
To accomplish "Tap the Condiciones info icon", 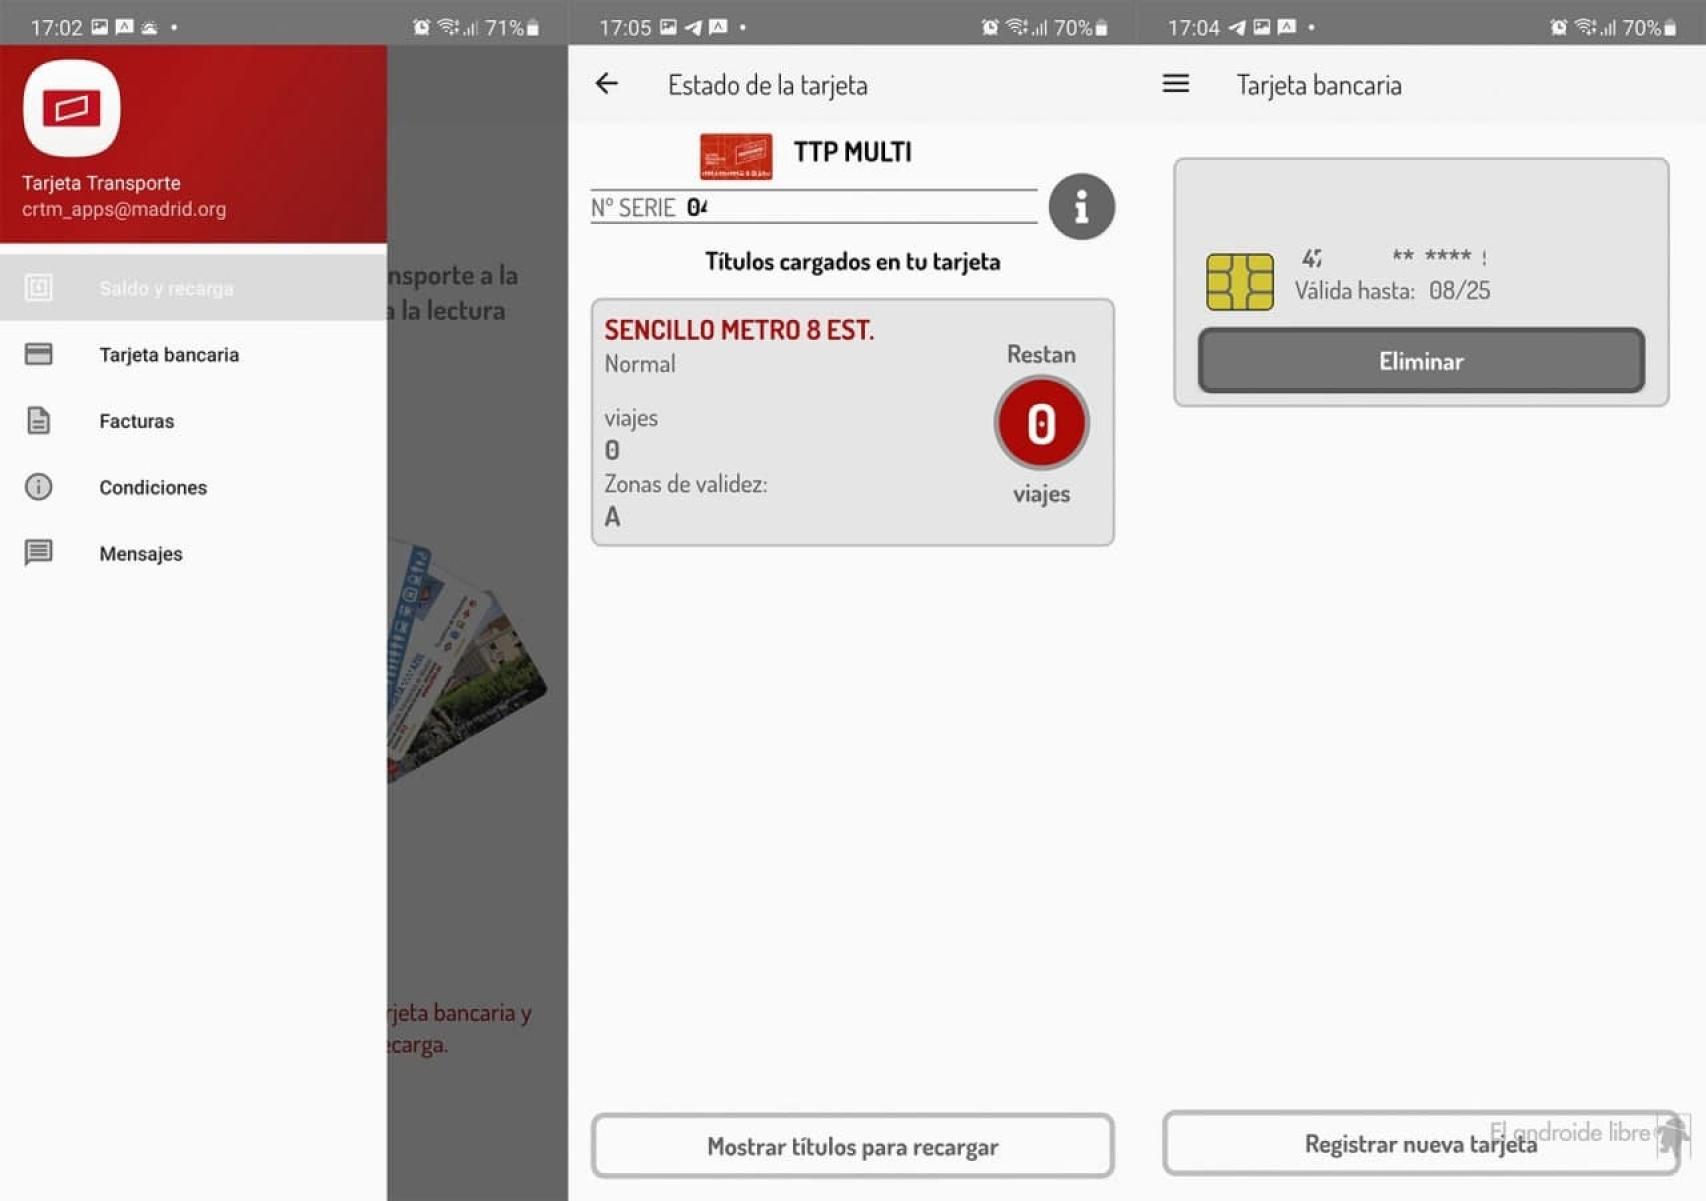I will tap(38, 487).
